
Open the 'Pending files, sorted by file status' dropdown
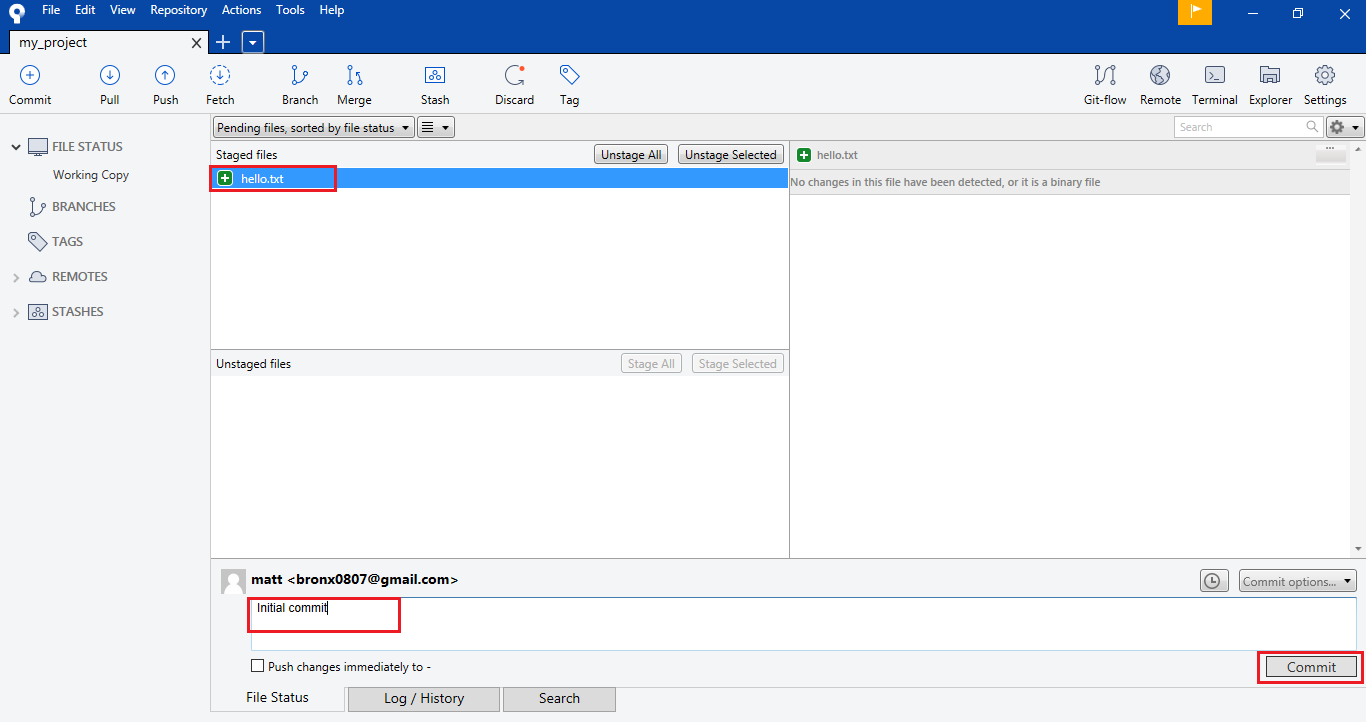click(x=314, y=128)
